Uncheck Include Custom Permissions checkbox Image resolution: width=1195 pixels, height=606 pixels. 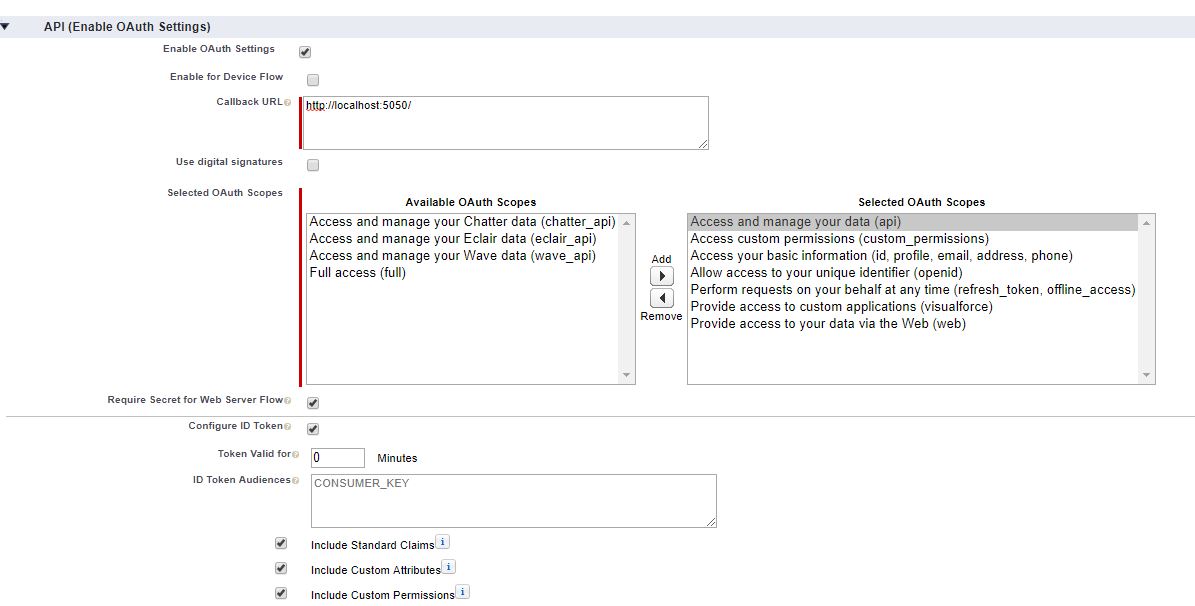click(x=281, y=593)
